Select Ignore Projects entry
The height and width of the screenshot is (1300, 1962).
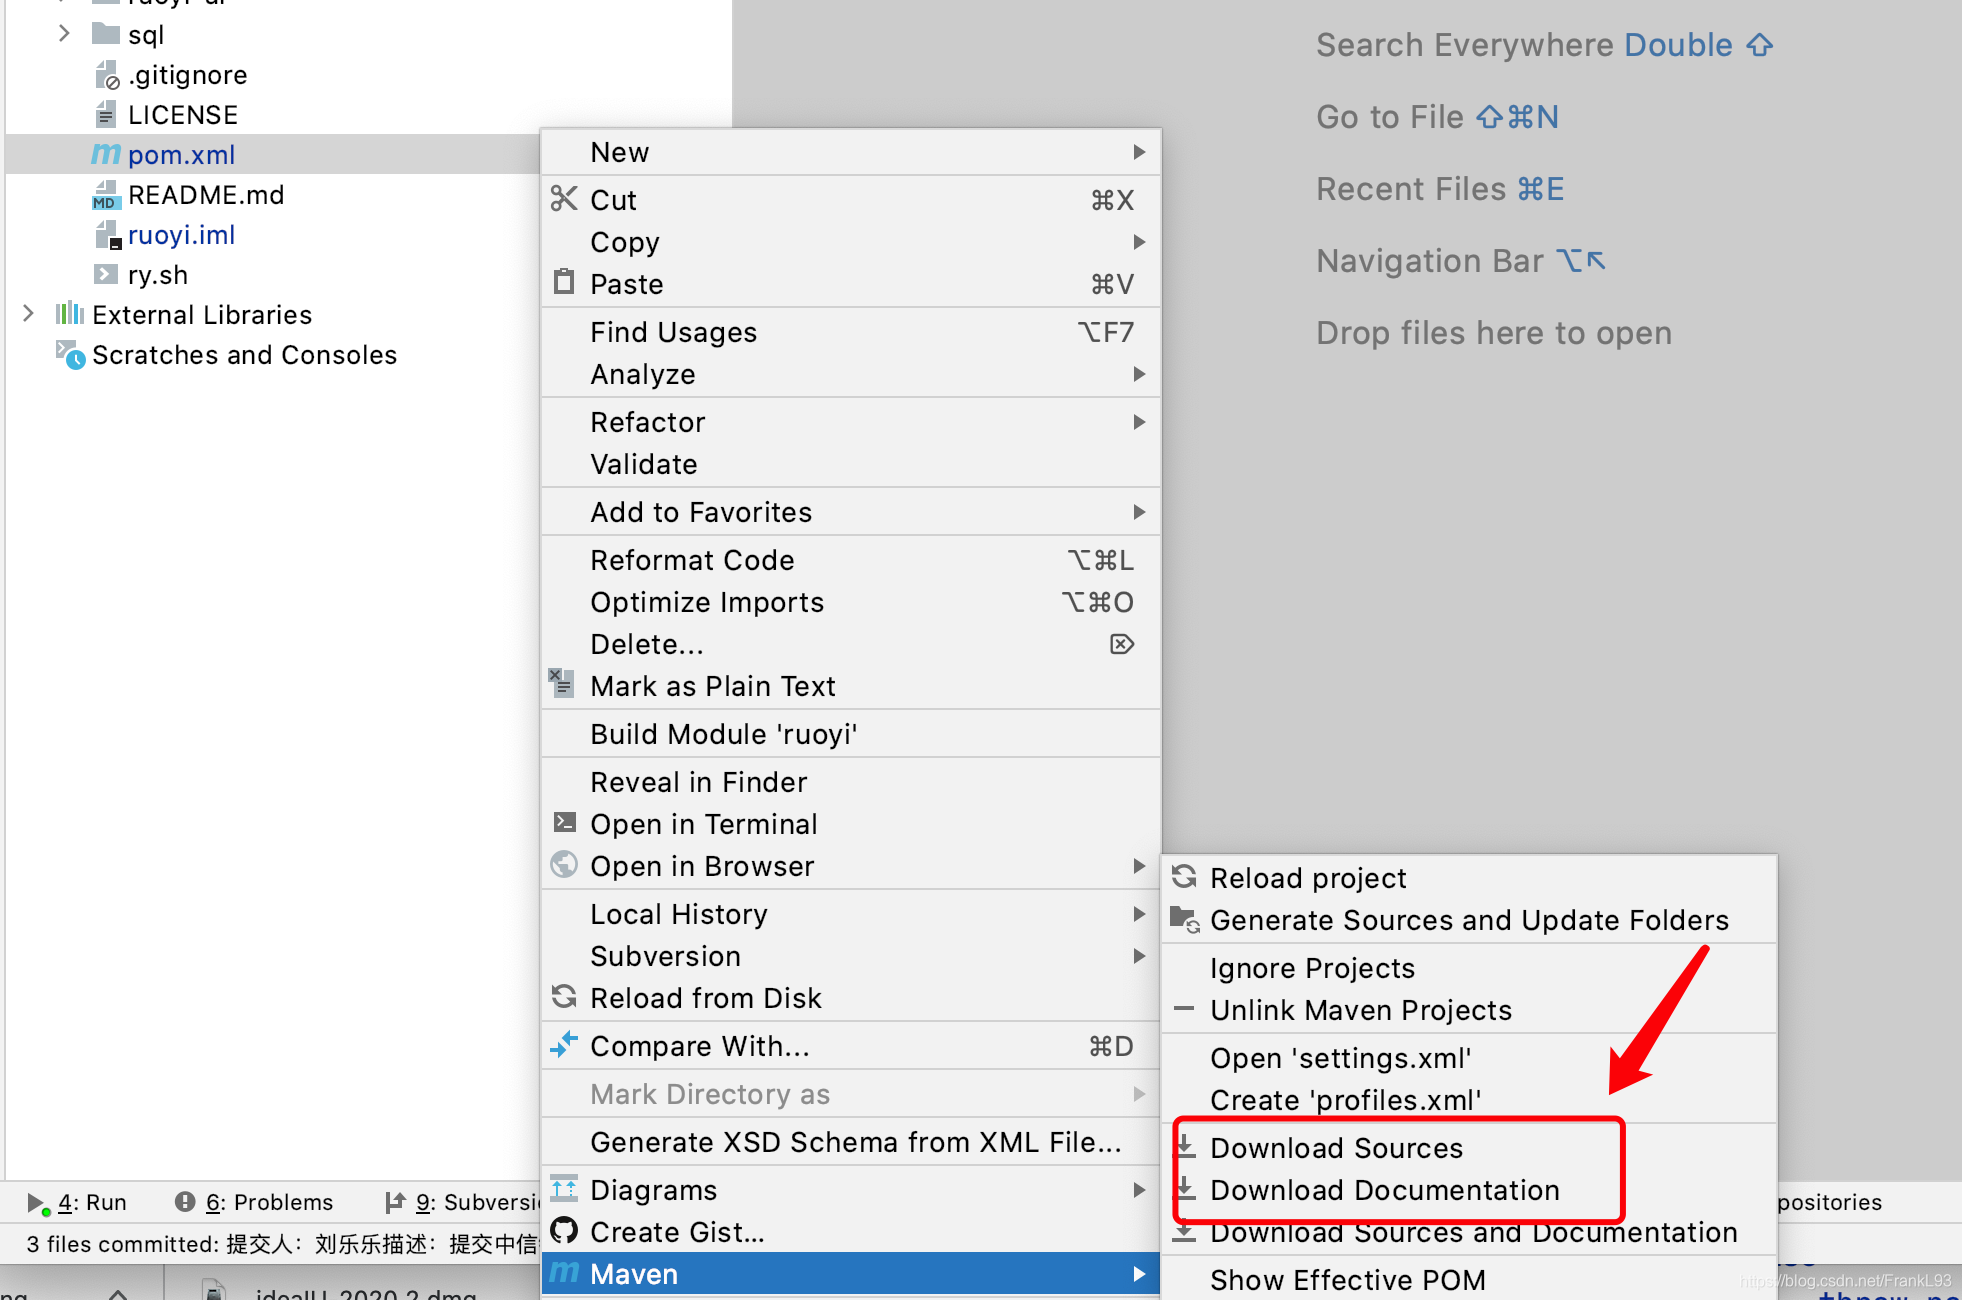pos(1470,968)
